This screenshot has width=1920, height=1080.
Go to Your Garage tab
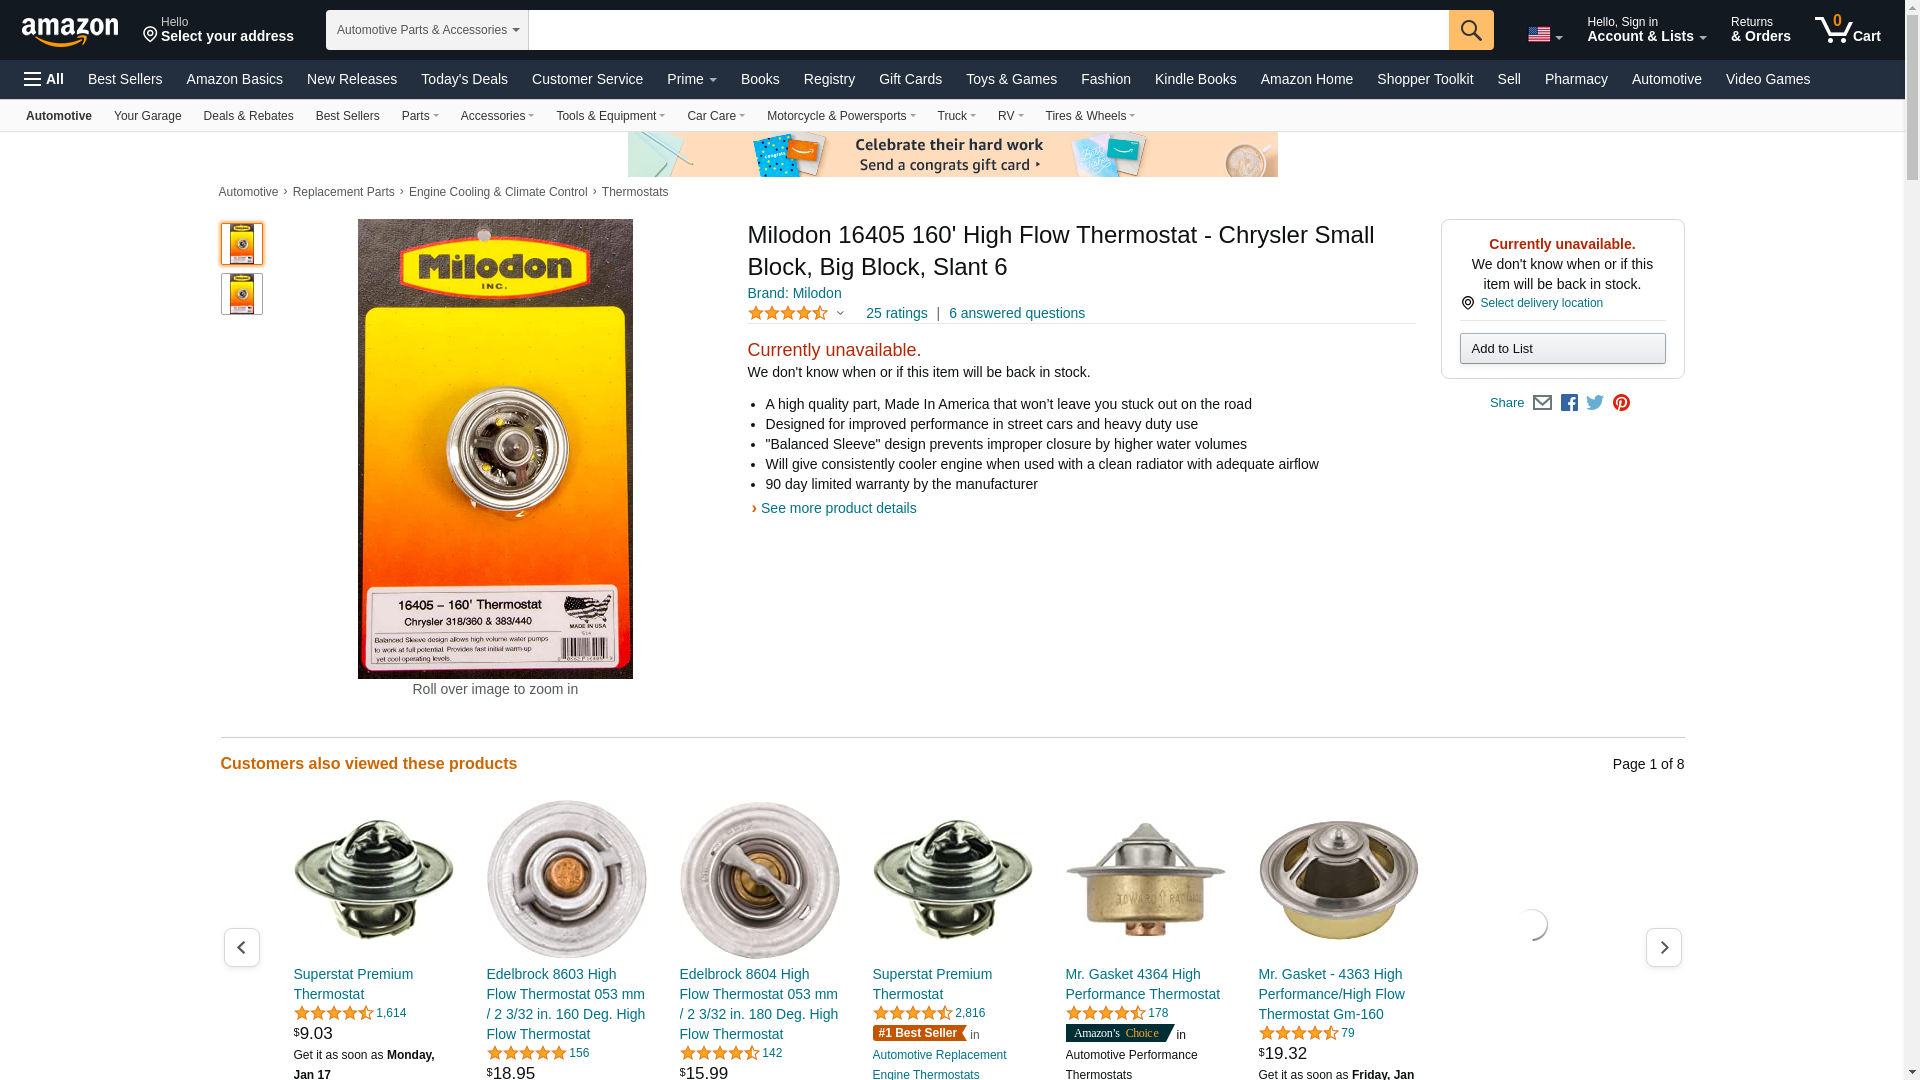pos(147,116)
